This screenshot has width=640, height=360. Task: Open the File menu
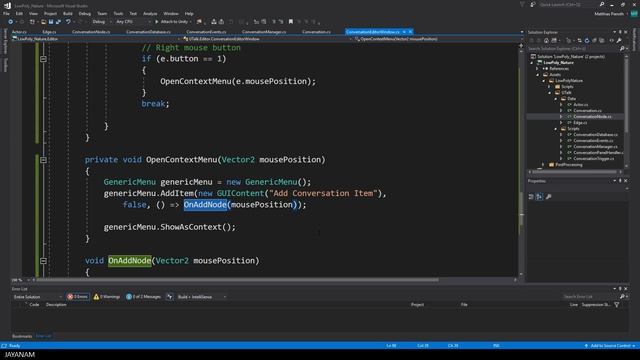coord(6,13)
